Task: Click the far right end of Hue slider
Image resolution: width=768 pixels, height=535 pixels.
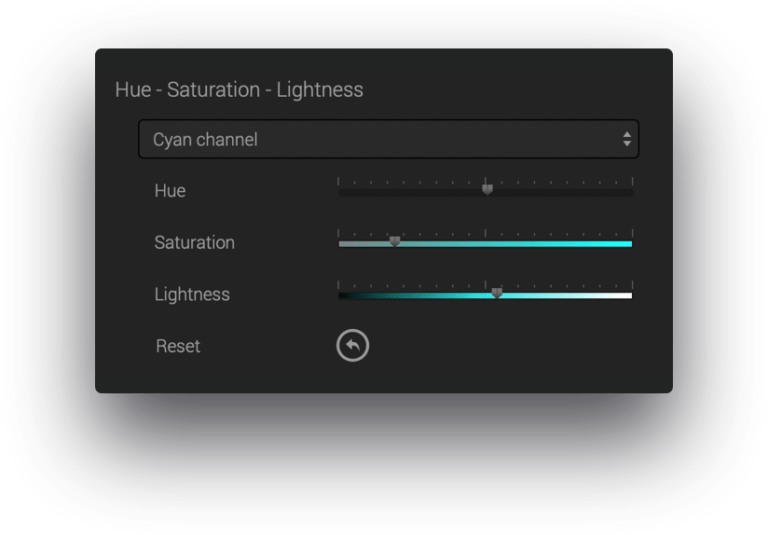Action: tap(631, 191)
